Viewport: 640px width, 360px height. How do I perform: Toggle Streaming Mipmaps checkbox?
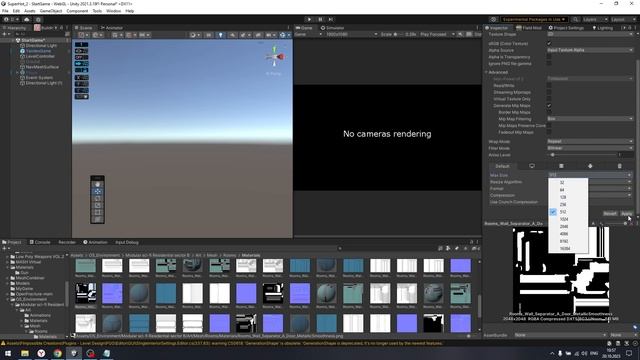549,92
